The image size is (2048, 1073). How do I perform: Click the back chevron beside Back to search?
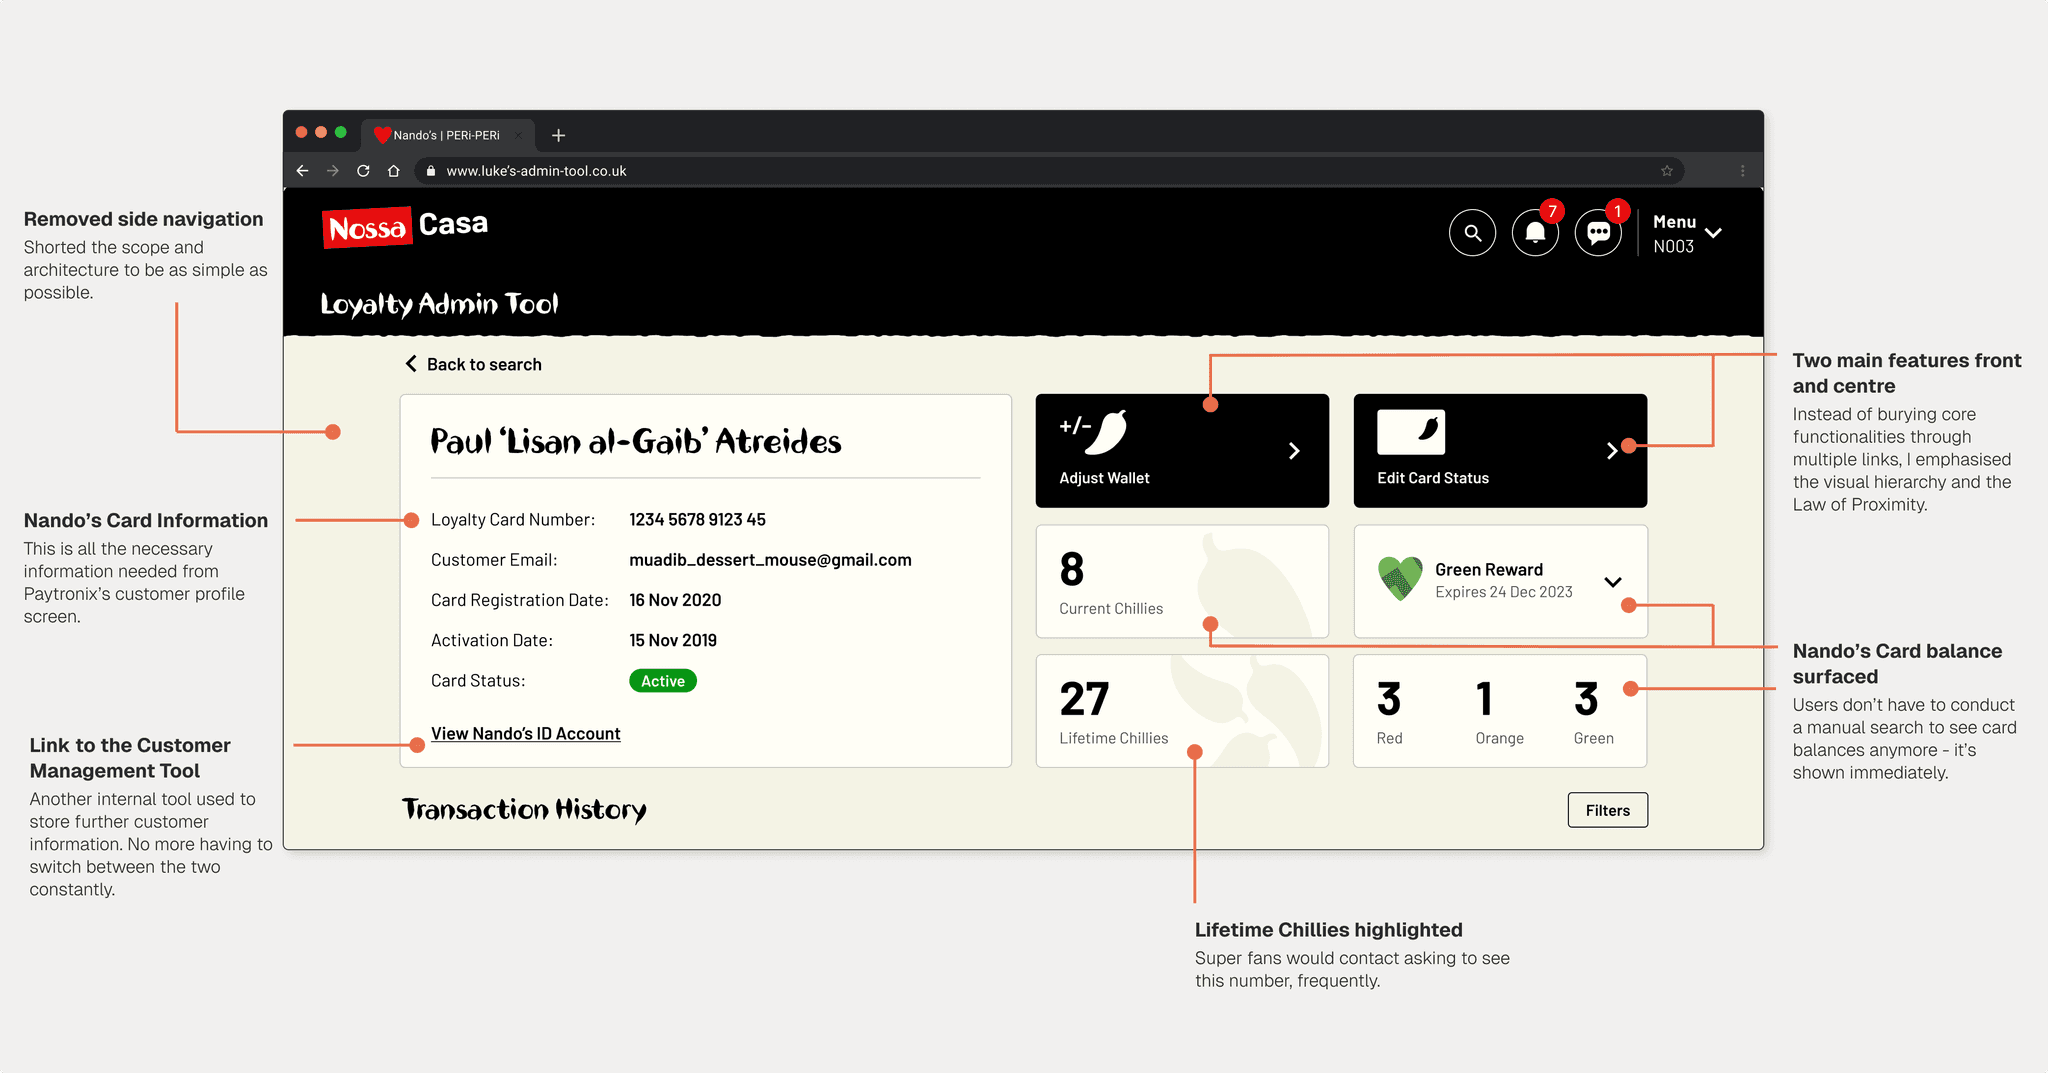[411, 364]
